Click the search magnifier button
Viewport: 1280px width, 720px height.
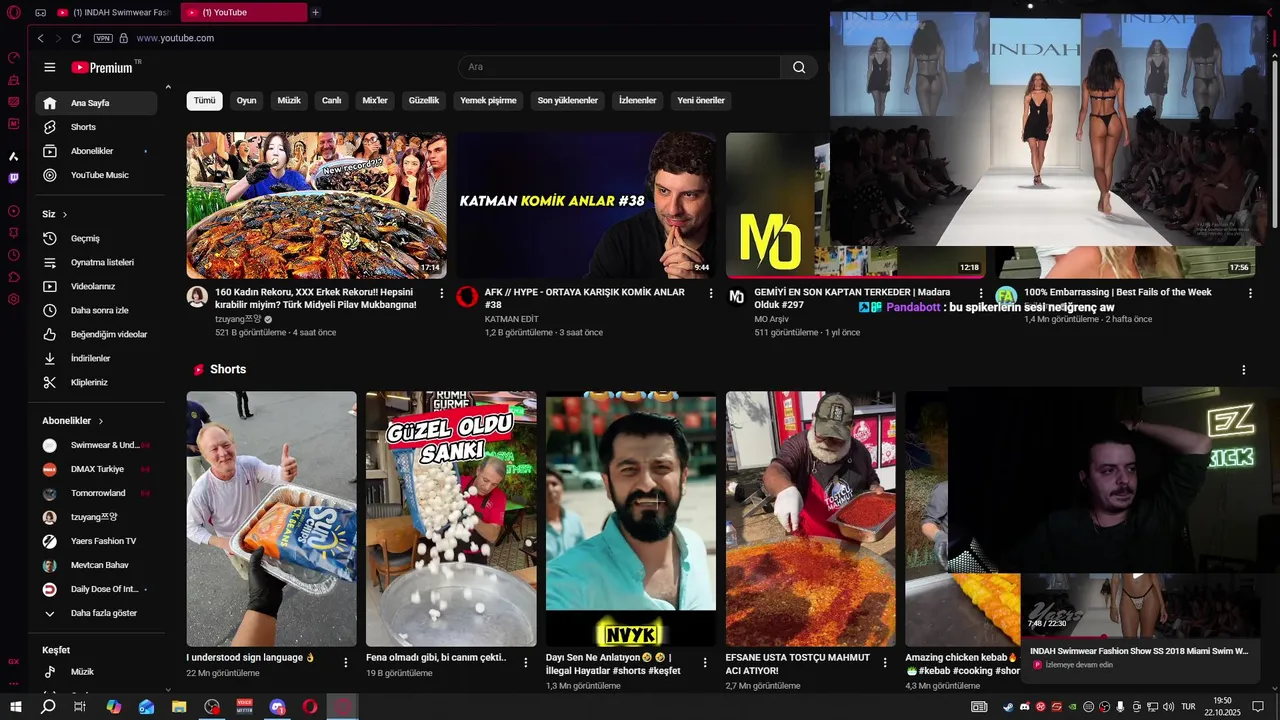tap(799, 67)
